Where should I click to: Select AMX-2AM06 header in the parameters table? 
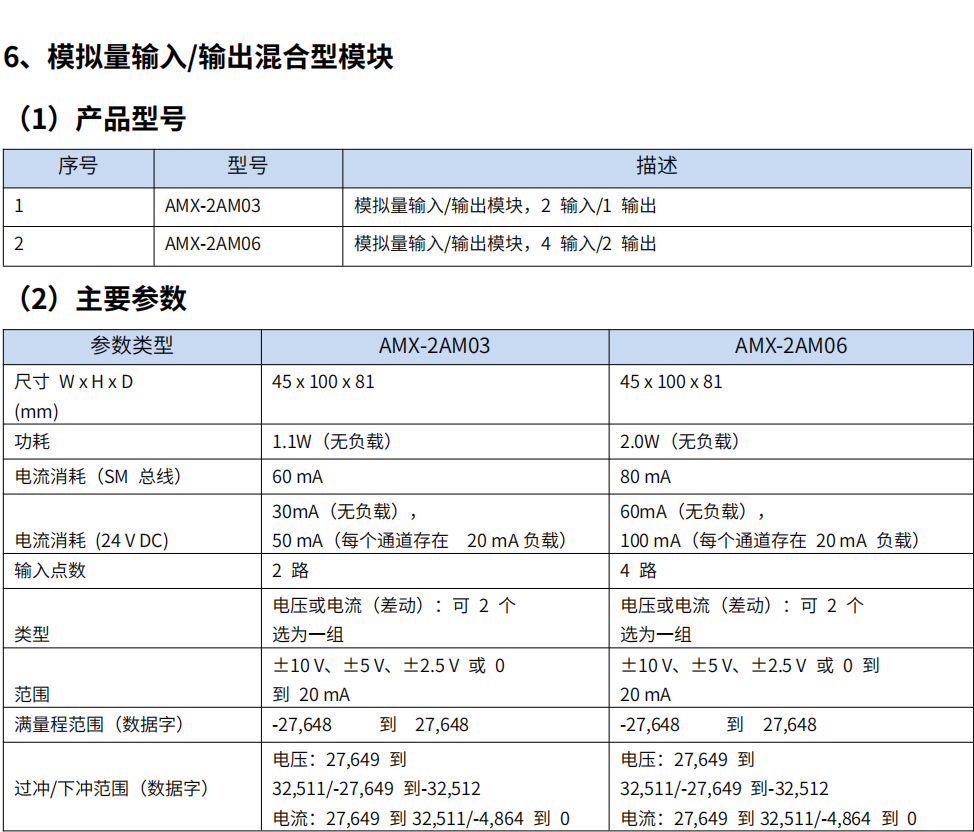pyautogui.click(x=790, y=346)
